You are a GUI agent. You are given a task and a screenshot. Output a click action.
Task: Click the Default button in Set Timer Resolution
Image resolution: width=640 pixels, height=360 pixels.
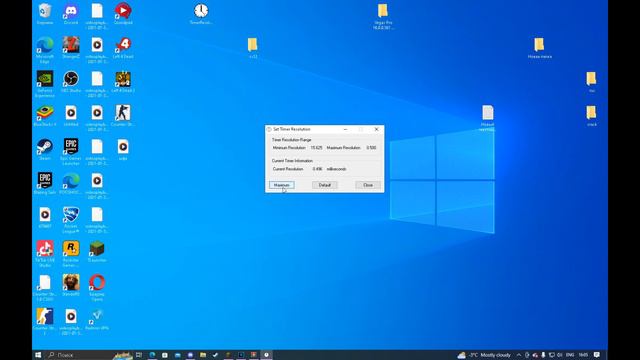click(324, 185)
